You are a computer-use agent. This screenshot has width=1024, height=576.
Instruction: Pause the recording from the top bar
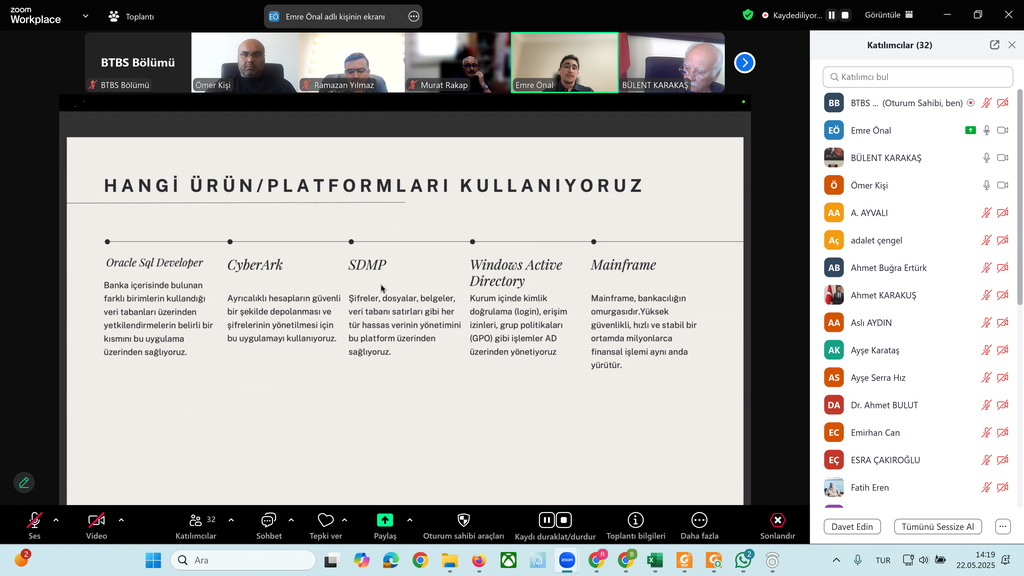[831, 15]
